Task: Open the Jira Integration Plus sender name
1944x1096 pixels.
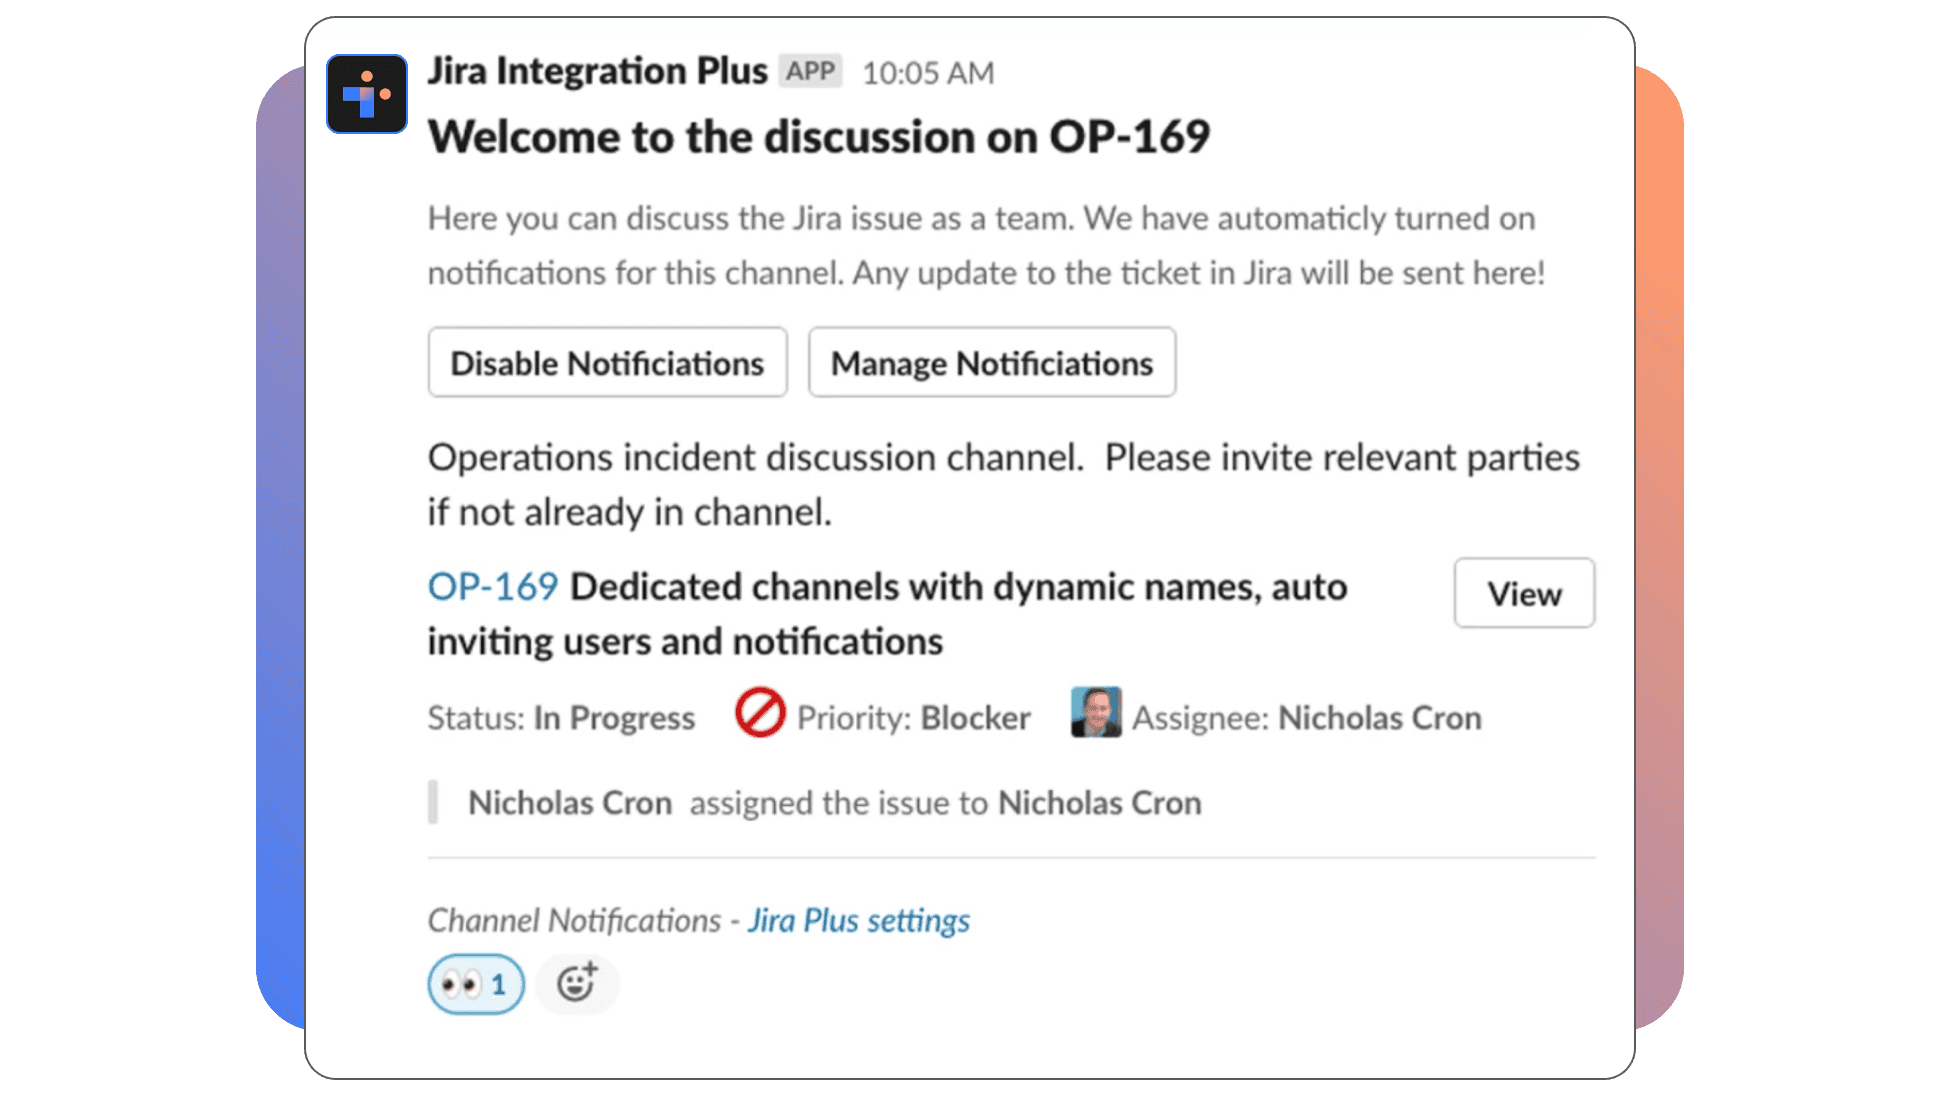Action: coord(598,71)
